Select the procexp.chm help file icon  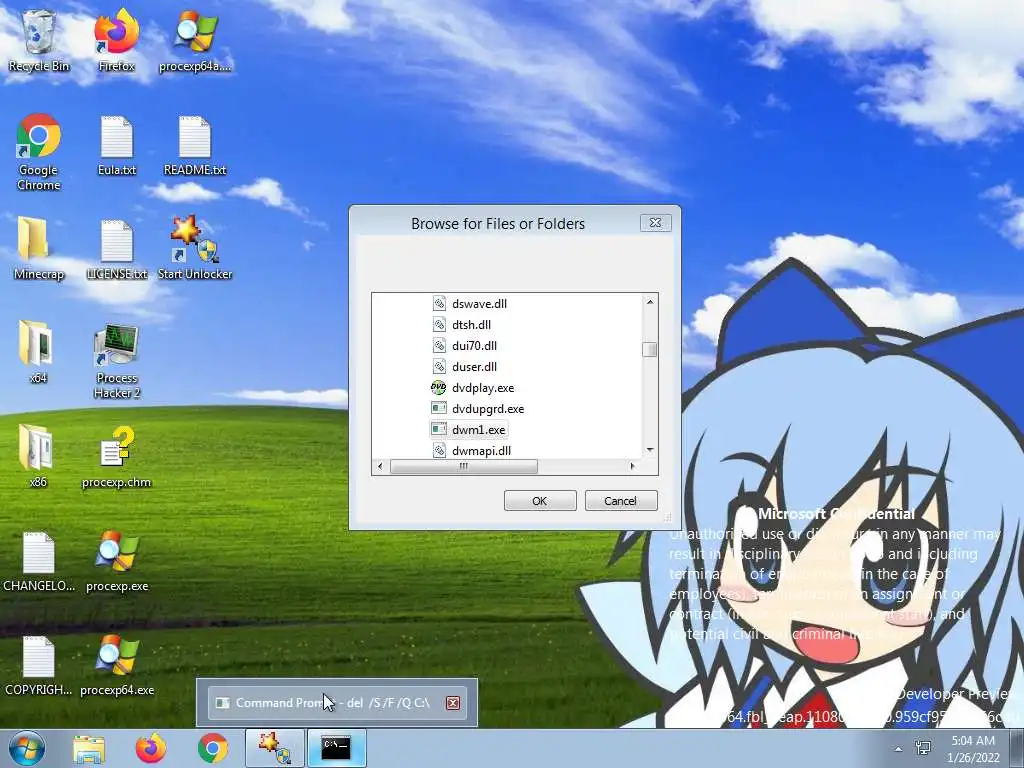pyautogui.click(x=116, y=455)
